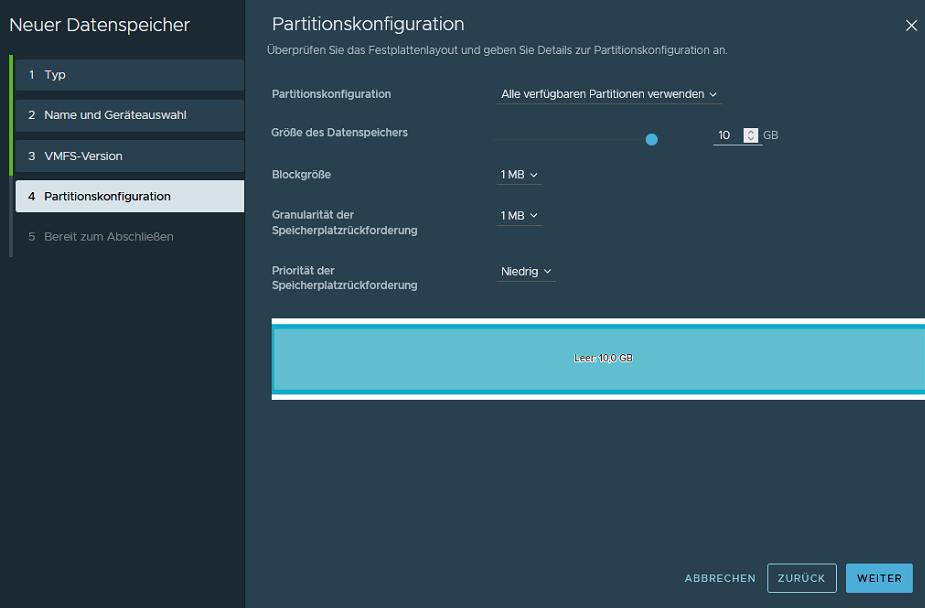Increase datastore size with stepper up arrow
Viewport: 925px width, 608px height.
click(x=751, y=132)
